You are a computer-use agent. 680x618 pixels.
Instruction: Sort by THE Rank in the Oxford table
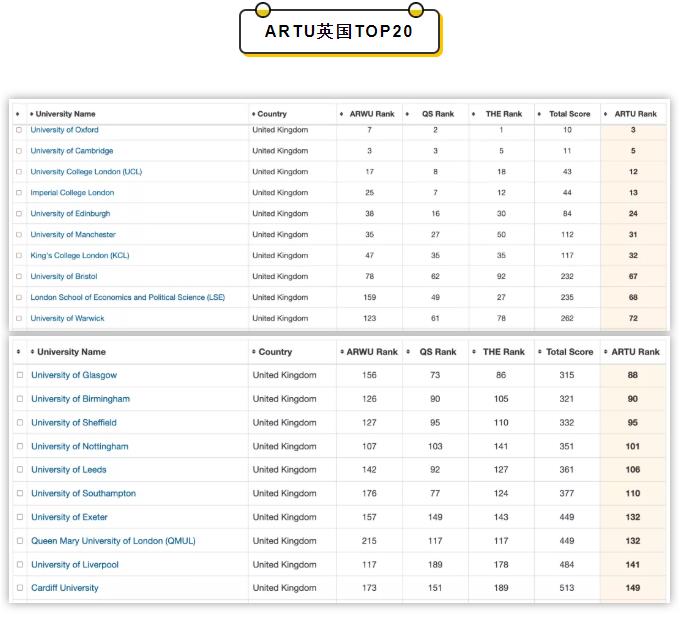tap(502, 114)
